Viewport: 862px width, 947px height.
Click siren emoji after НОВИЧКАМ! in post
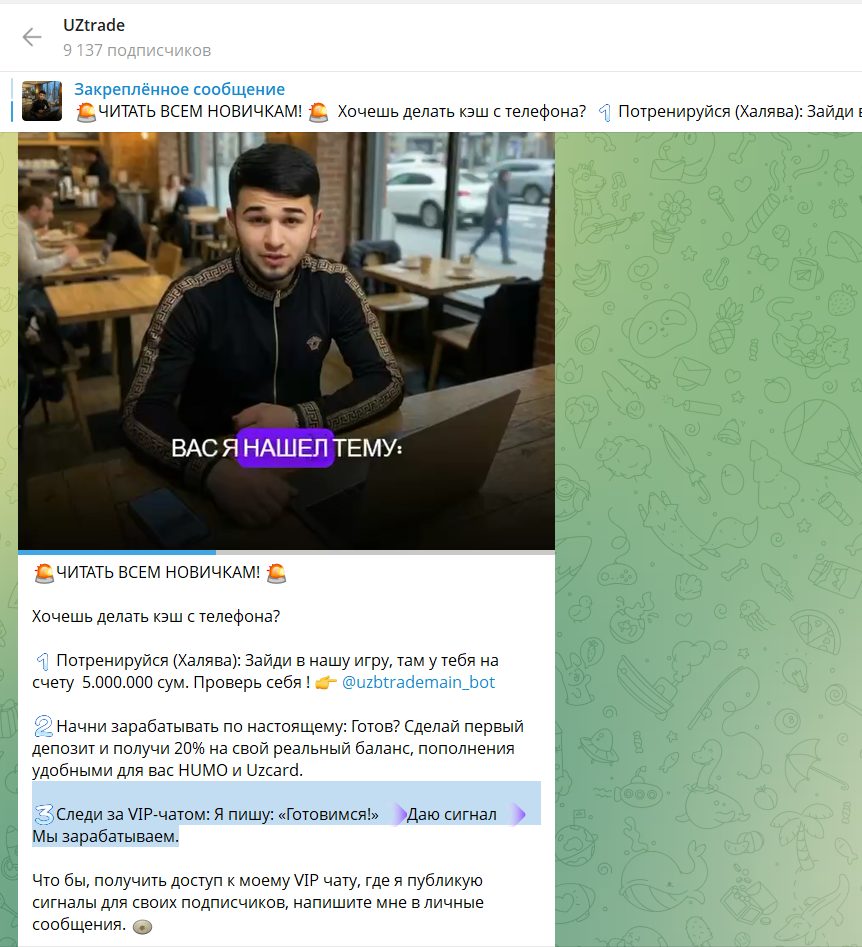pyautogui.click(x=276, y=573)
